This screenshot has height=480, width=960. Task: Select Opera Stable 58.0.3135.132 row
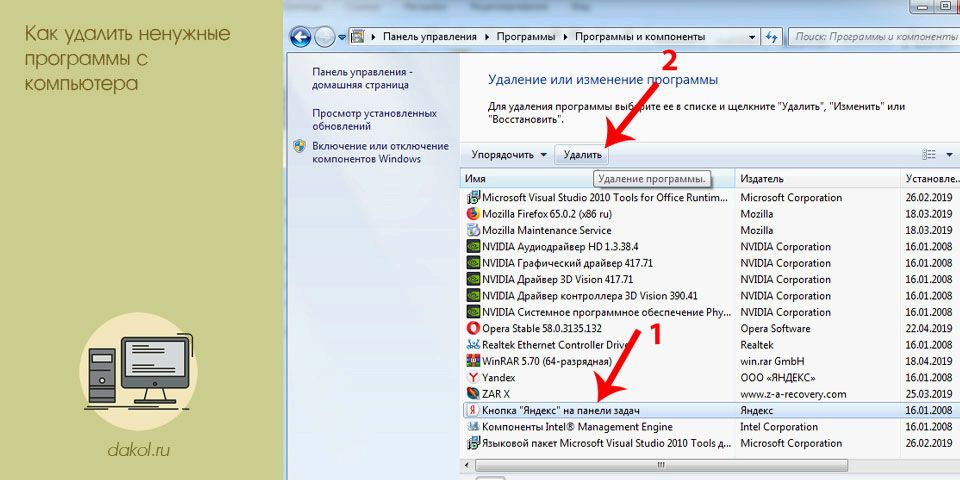(710, 328)
